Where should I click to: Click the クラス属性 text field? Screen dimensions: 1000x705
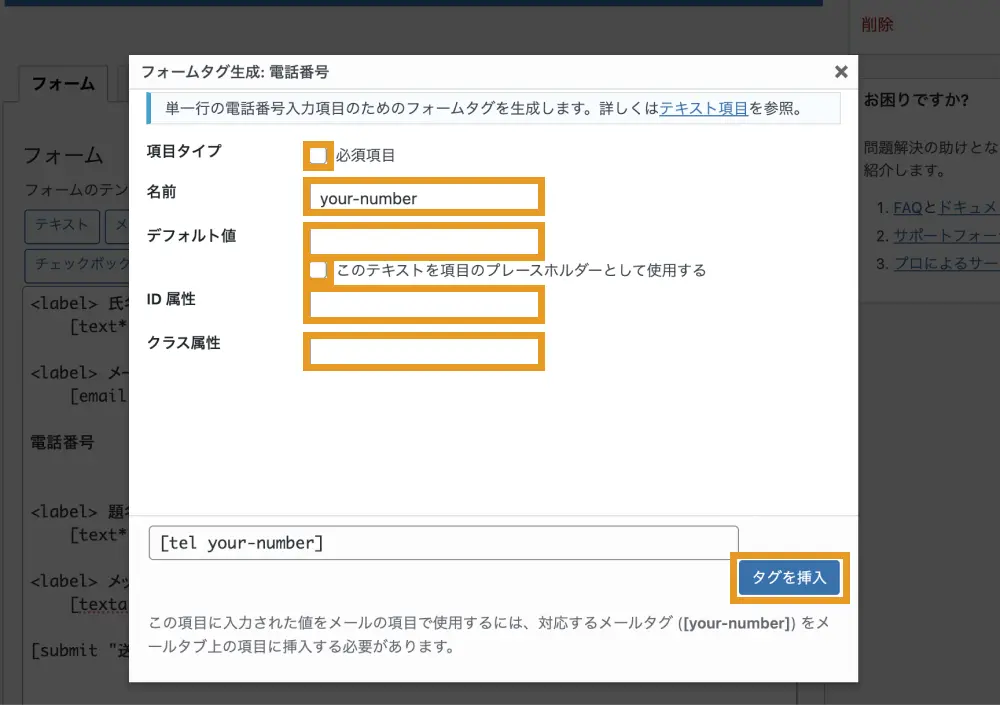(424, 352)
